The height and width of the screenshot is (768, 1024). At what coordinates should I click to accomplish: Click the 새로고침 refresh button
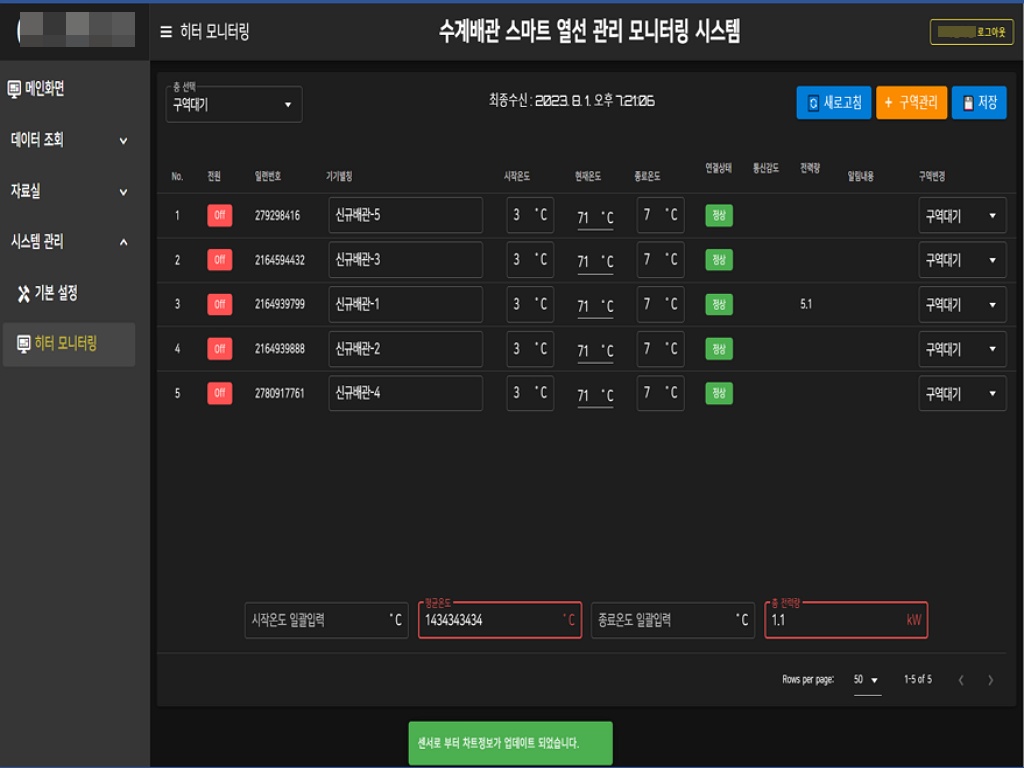pyautogui.click(x=833, y=103)
